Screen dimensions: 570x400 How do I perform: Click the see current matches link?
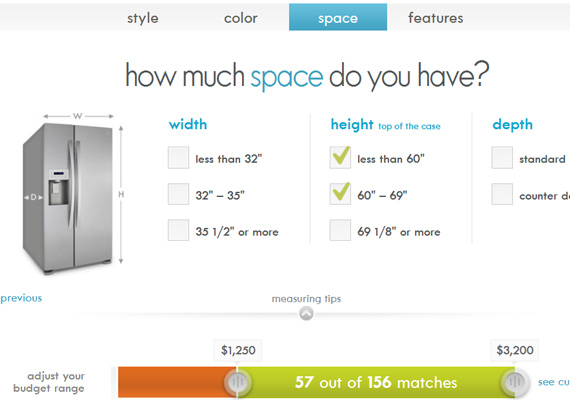[554, 382]
